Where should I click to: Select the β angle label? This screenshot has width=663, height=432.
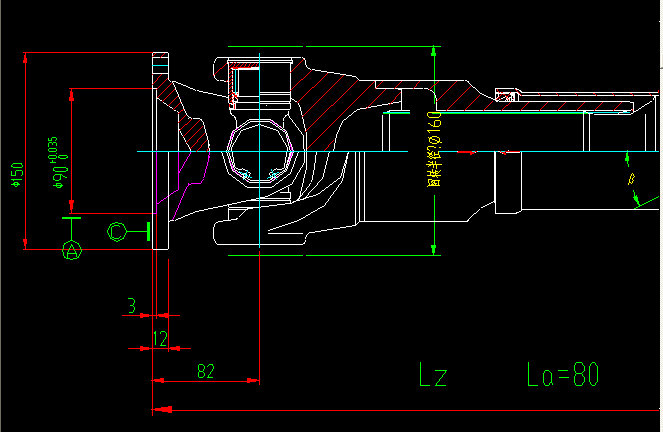(630, 180)
